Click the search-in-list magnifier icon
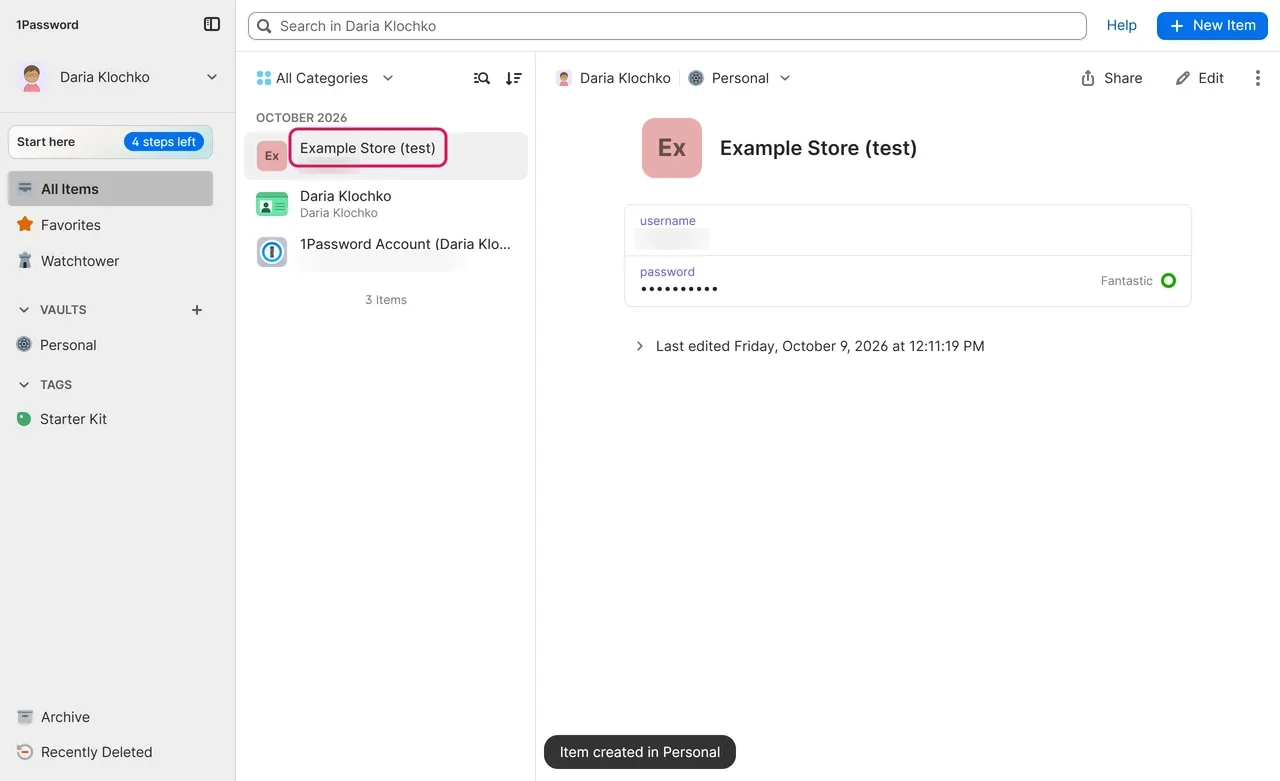This screenshot has height=781, width=1280. tap(482, 78)
